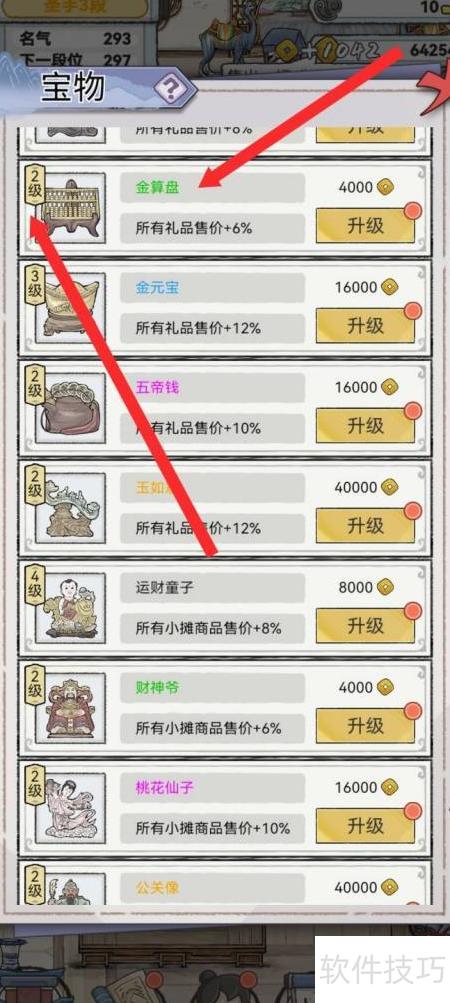Upgrade the 金算盘 treasure
450x1003 pixels.
tap(366, 226)
